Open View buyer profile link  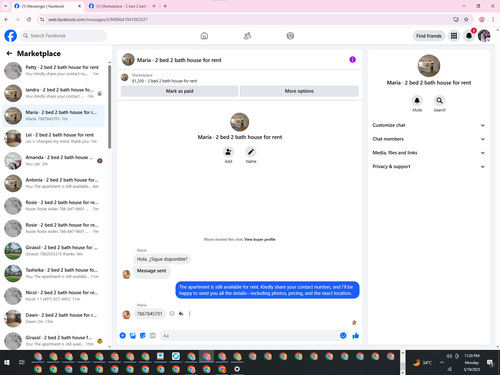(260, 239)
